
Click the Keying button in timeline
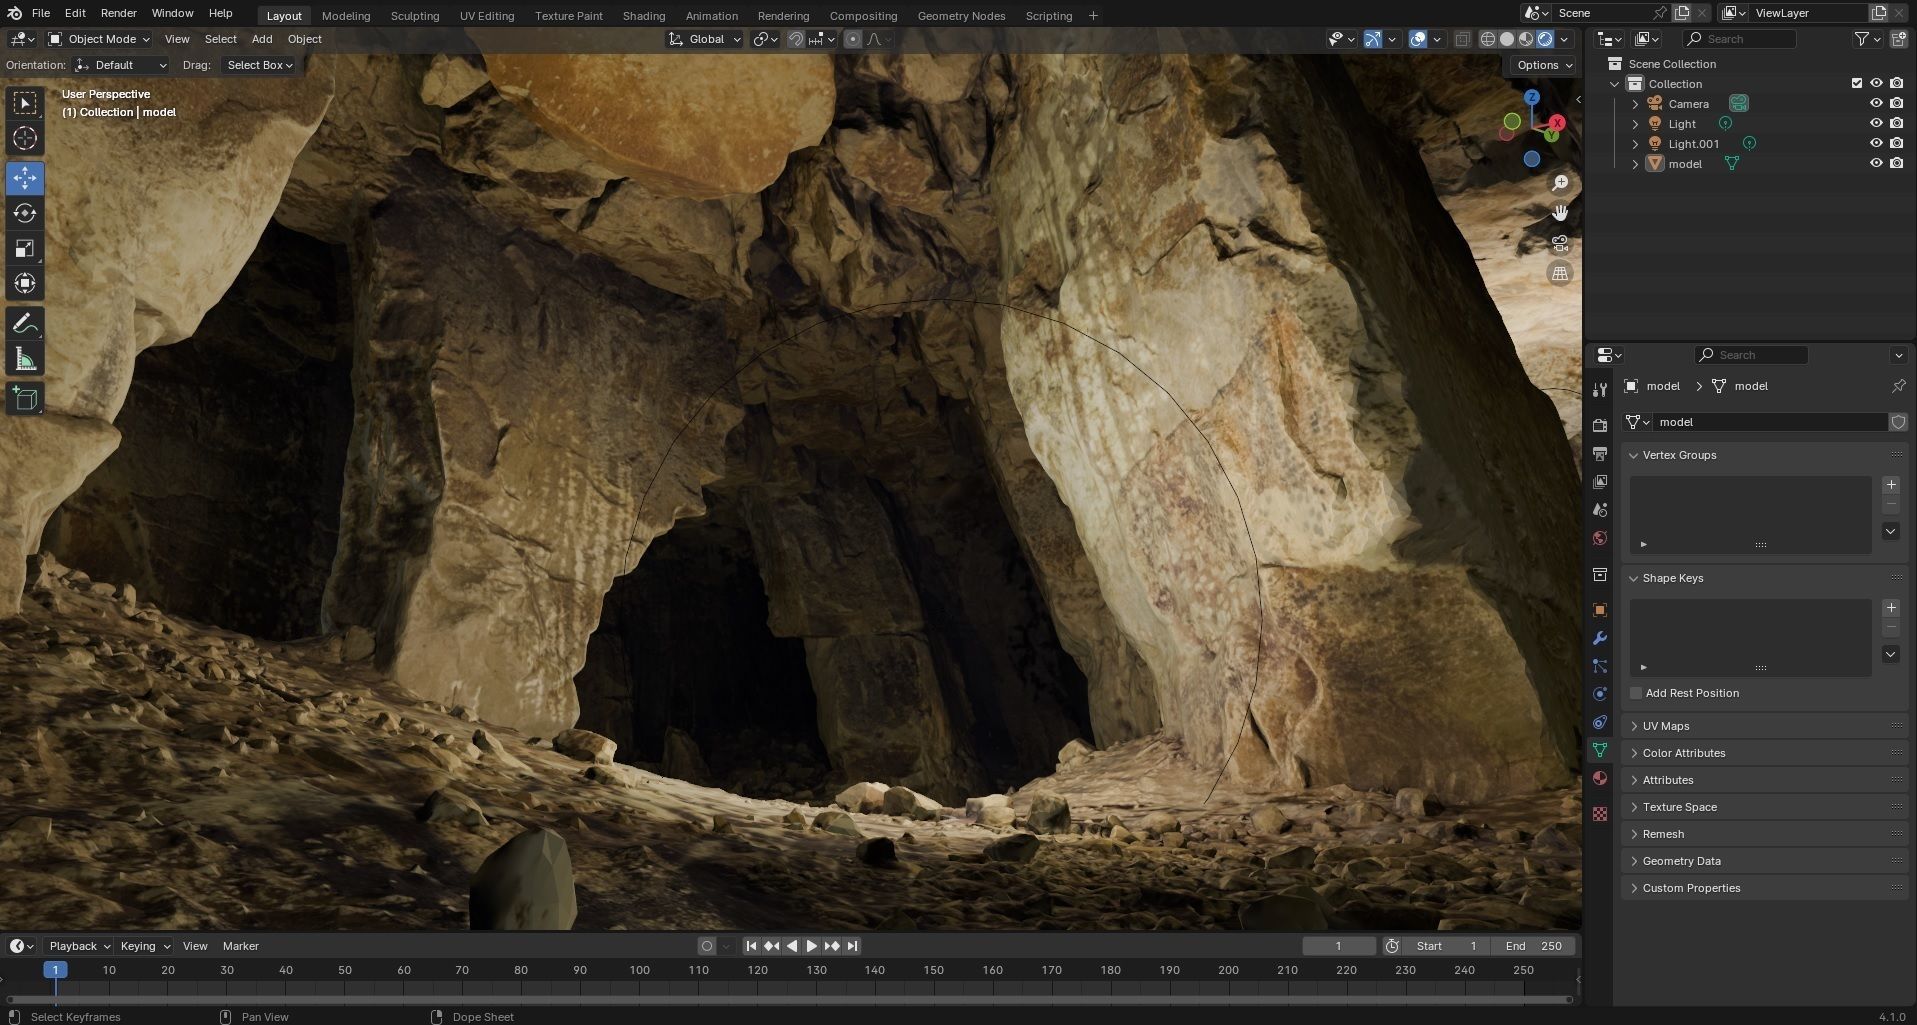click(x=144, y=946)
